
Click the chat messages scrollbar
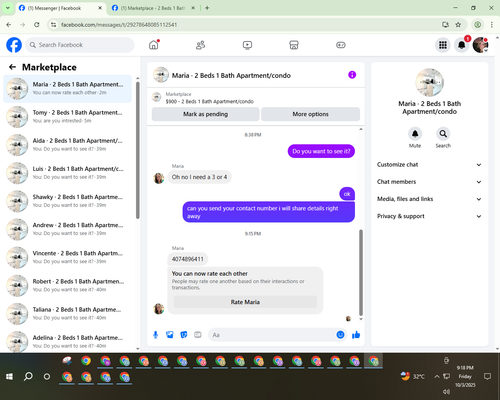(361, 272)
